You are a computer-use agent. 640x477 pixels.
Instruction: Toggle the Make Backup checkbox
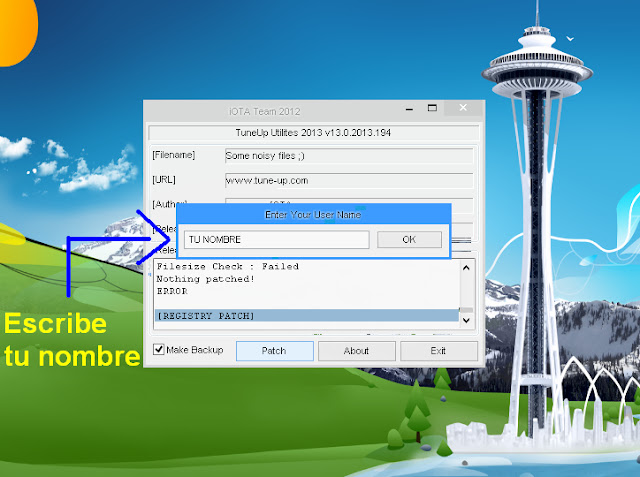pos(158,349)
